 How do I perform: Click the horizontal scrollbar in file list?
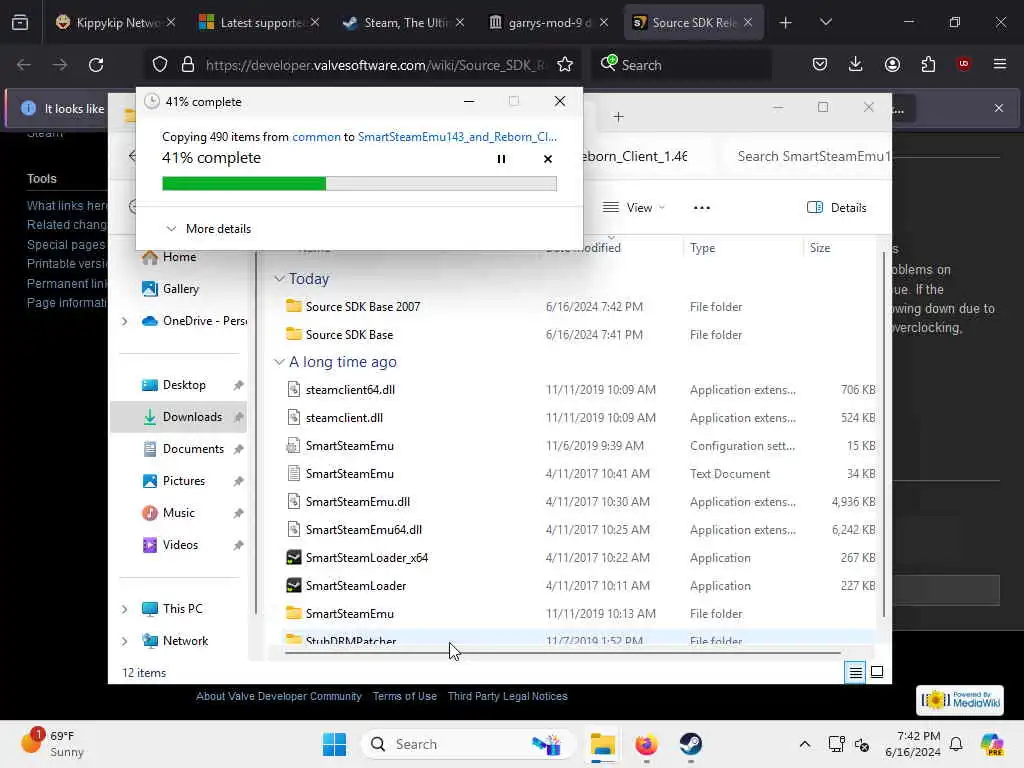coord(562,652)
